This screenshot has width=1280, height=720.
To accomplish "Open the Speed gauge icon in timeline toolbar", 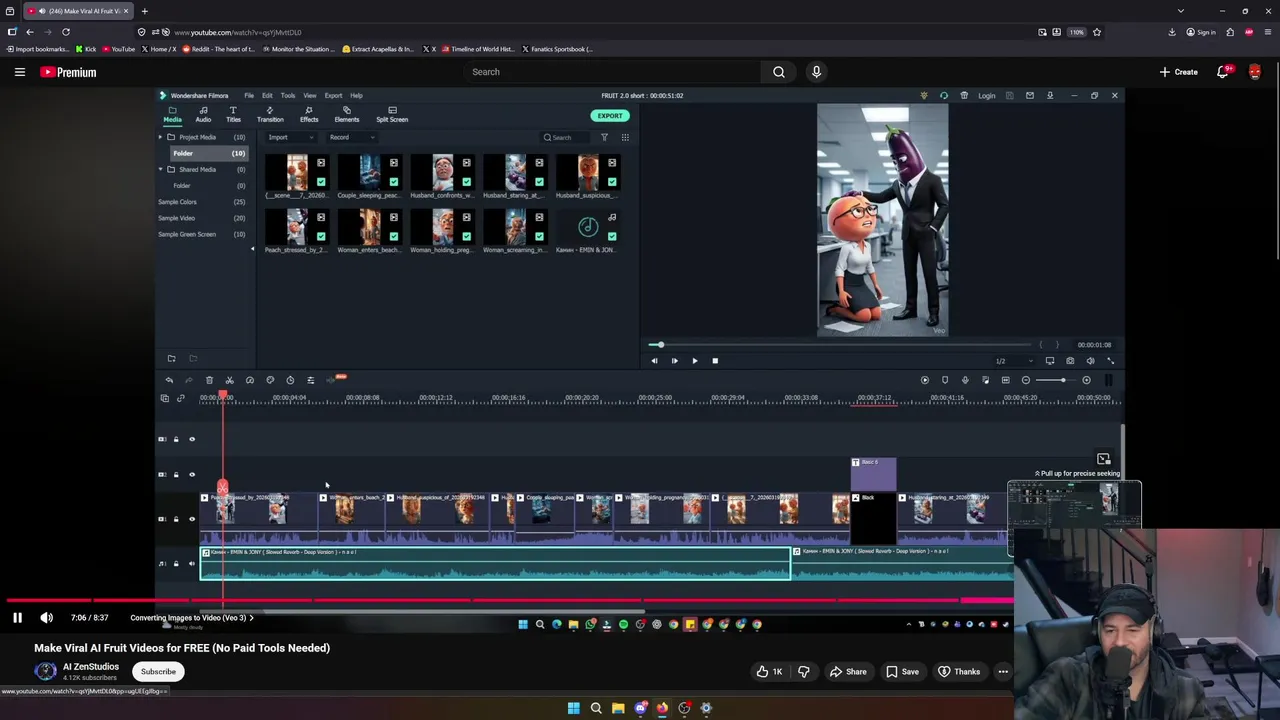I will point(250,380).
